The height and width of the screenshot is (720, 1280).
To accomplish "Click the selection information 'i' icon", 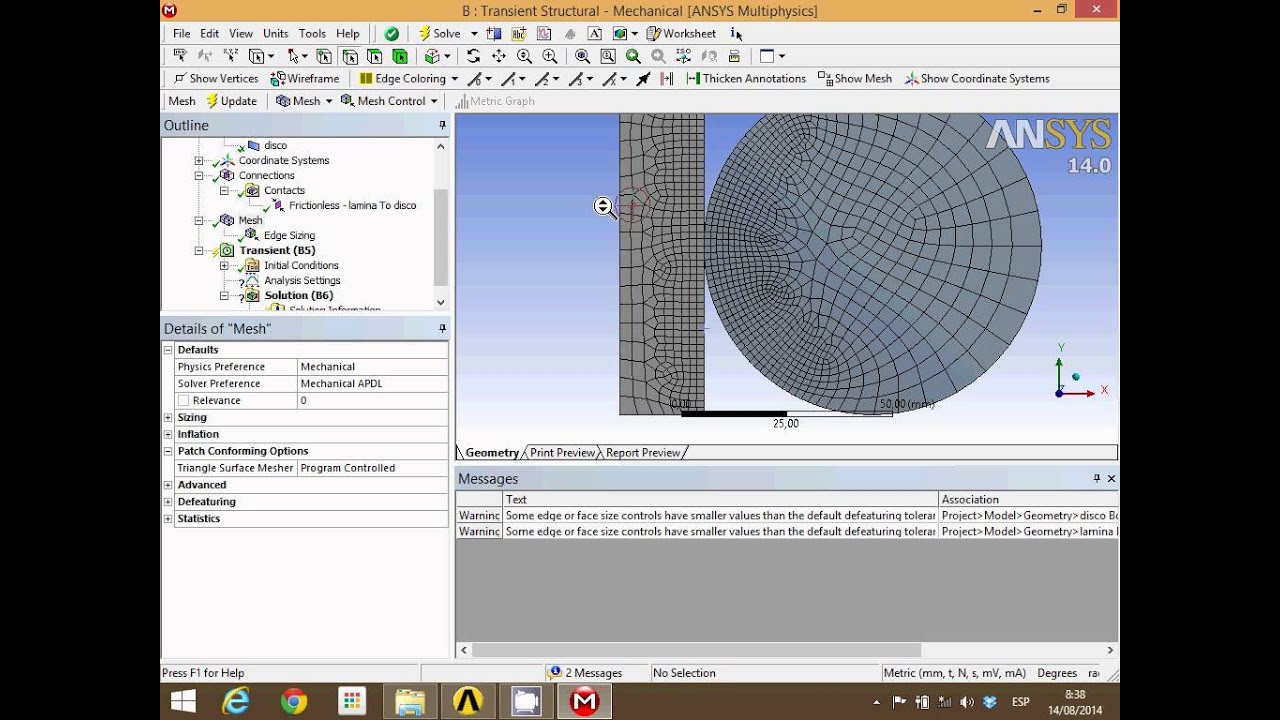I will point(736,33).
